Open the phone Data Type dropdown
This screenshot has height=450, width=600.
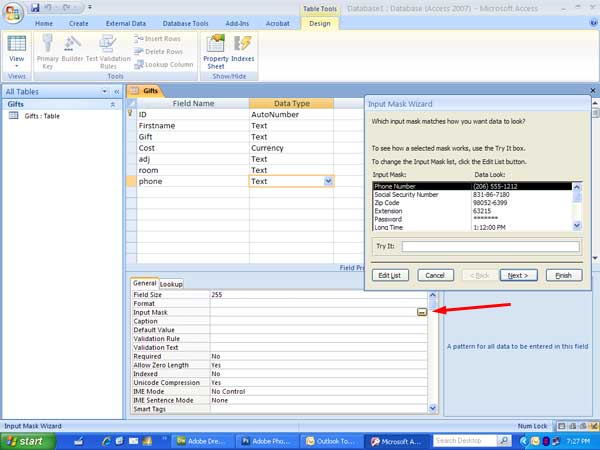point(328,181)
